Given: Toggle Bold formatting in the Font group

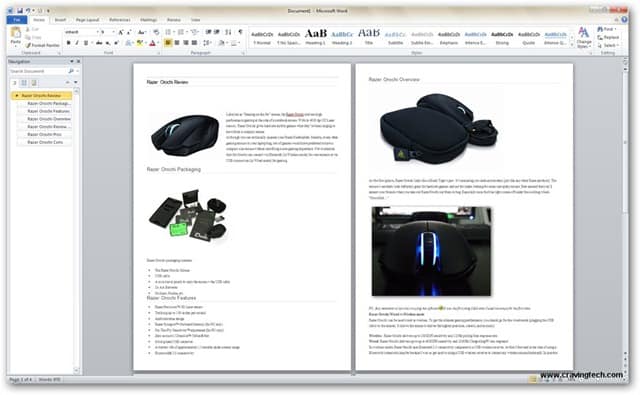Looking at the screenshot, I should coord(68,43).
